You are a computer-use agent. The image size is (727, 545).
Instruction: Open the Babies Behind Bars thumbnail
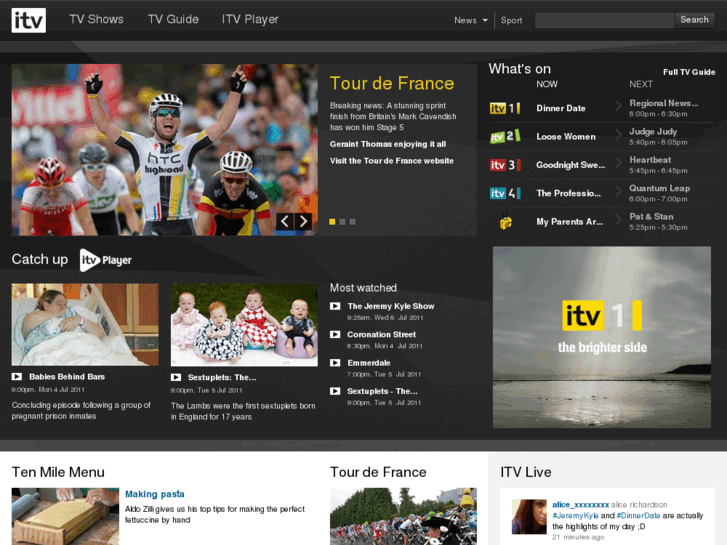tap(85, 325)
